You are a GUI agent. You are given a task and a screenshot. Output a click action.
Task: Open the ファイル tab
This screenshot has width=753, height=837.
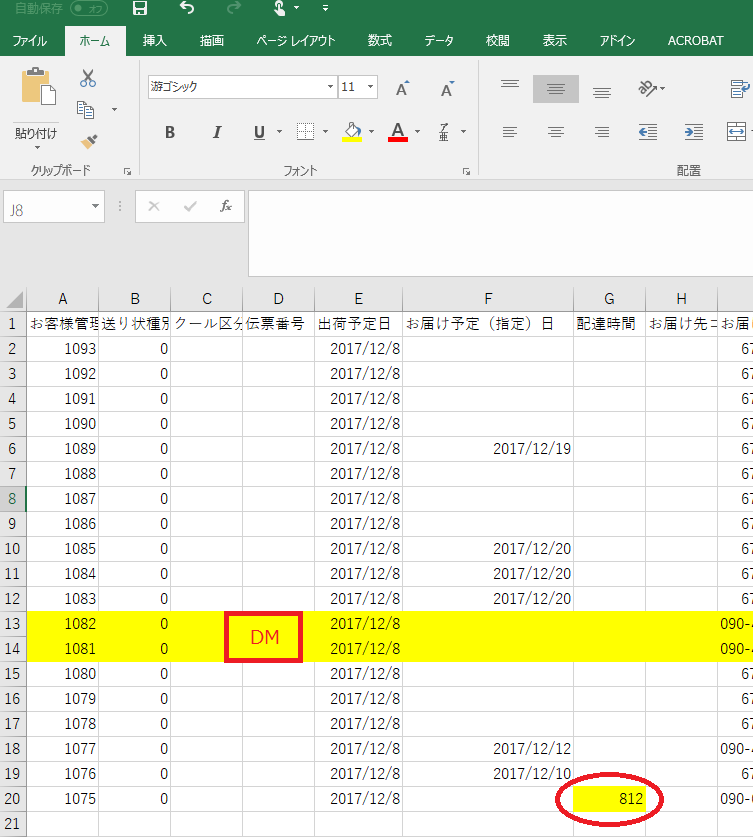(x=29, y=41)
